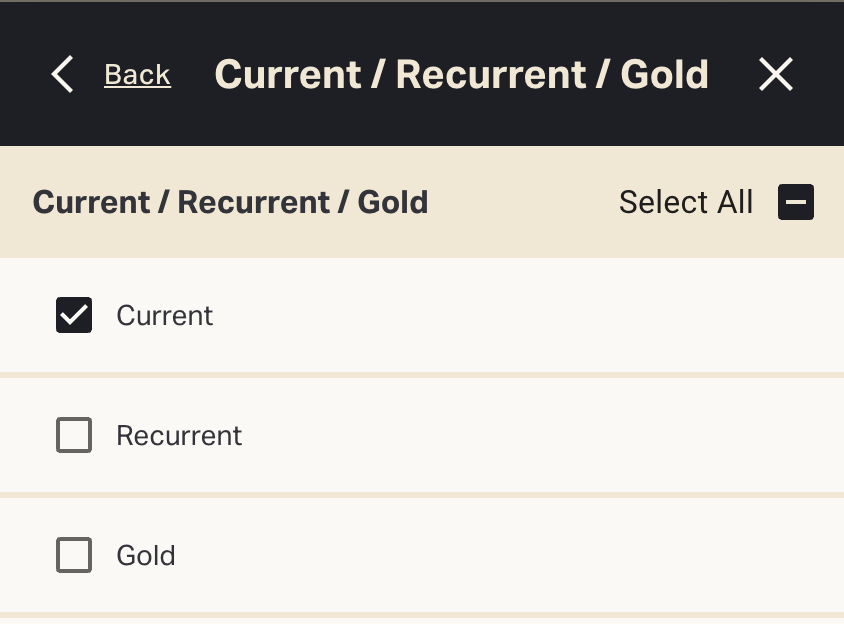Click dark header space left of back arrow

(22, 75)
